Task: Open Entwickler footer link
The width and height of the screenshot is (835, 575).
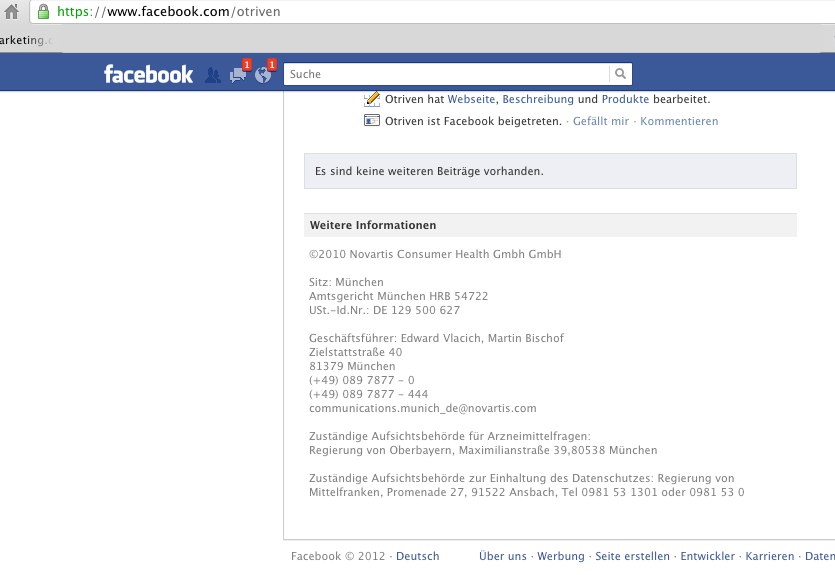Action: click(707, 556)
